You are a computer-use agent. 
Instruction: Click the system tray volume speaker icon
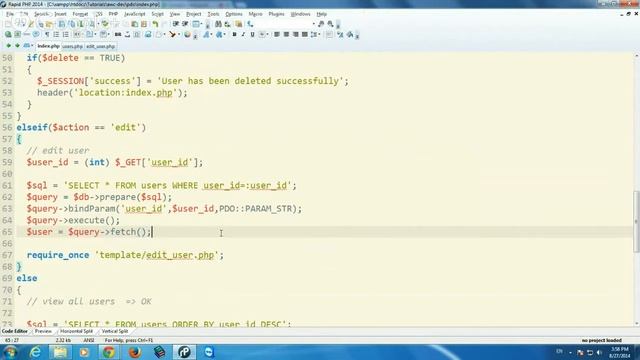(599, 353)
